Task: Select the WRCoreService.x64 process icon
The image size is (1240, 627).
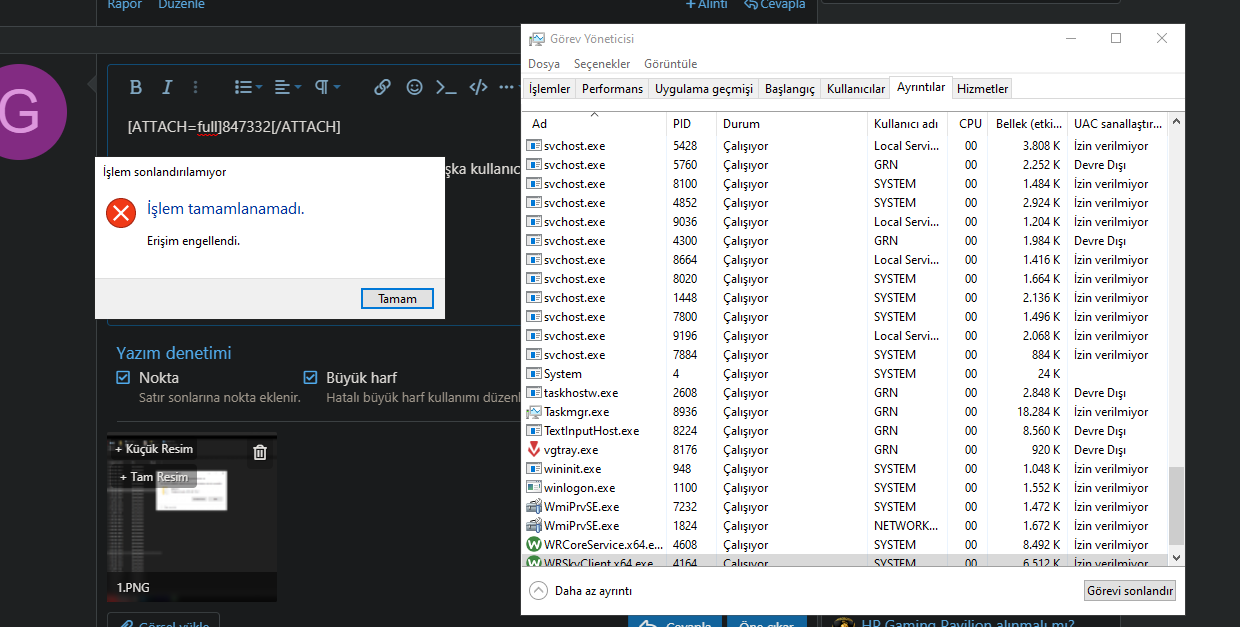Action: (533, 545)
